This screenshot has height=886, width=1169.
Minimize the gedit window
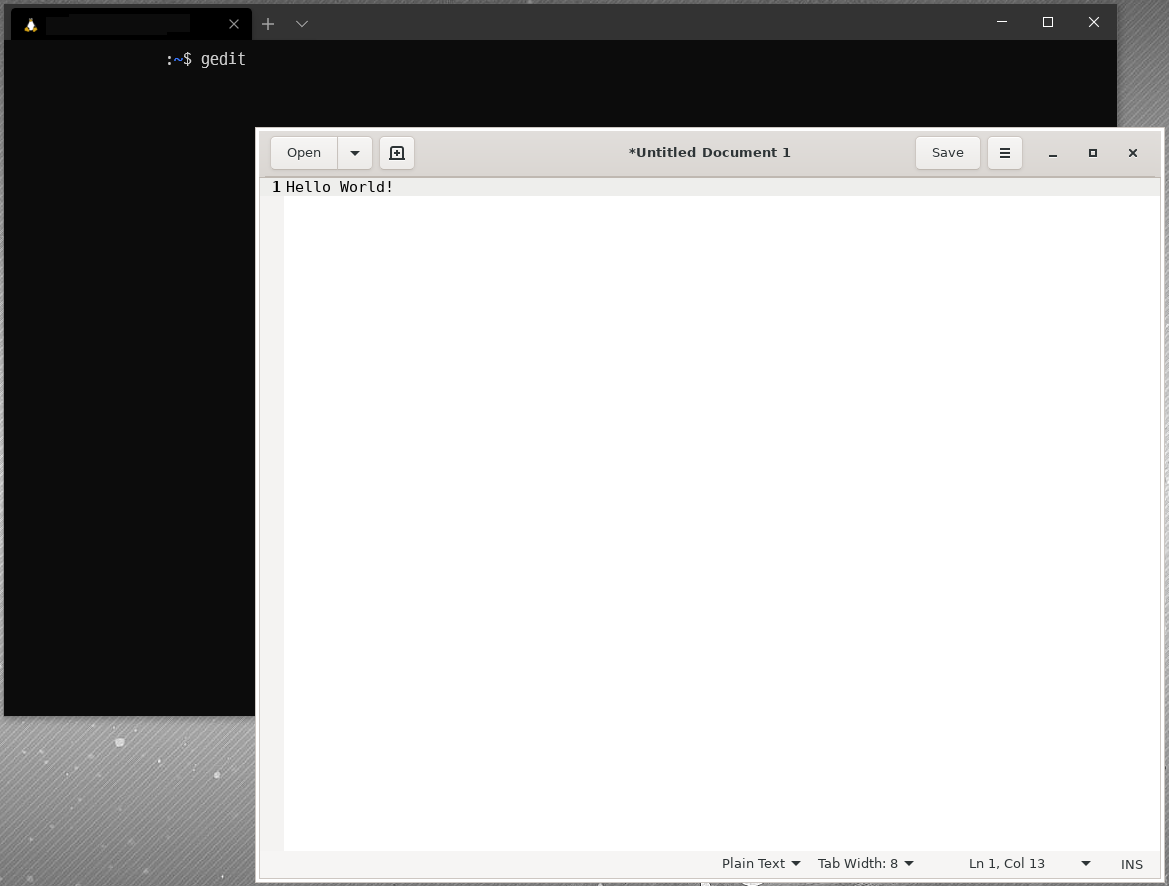1053,153
